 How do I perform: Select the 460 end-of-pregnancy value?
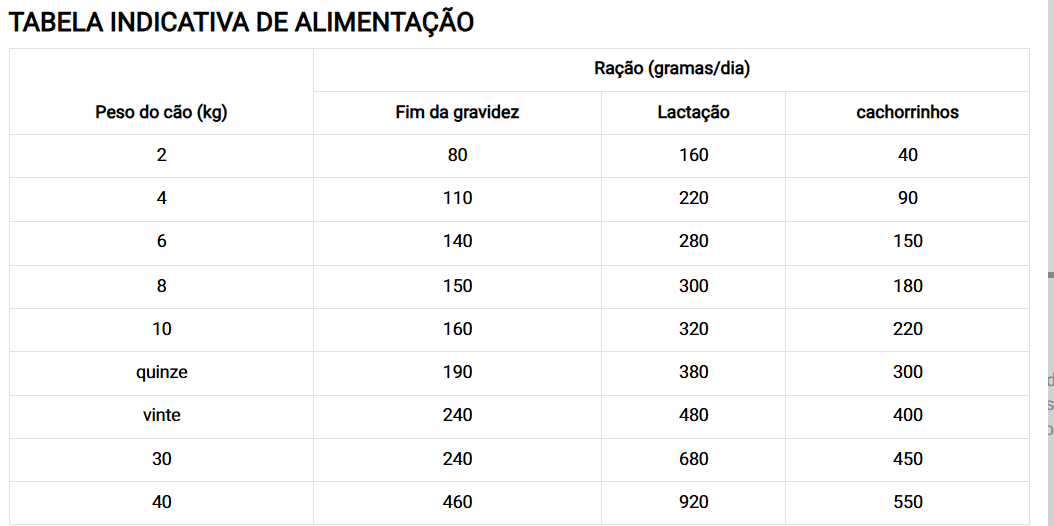(457, 502)
